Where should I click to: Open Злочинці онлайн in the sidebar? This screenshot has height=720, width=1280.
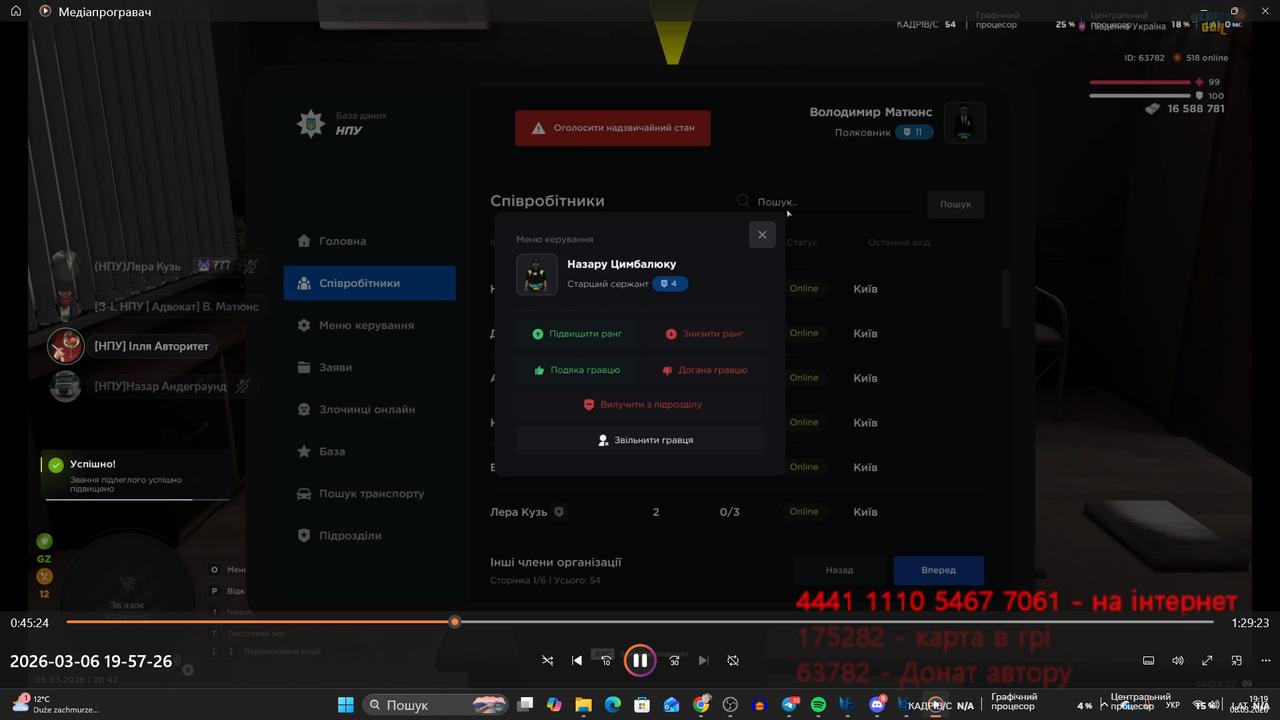tap(369, 409)
